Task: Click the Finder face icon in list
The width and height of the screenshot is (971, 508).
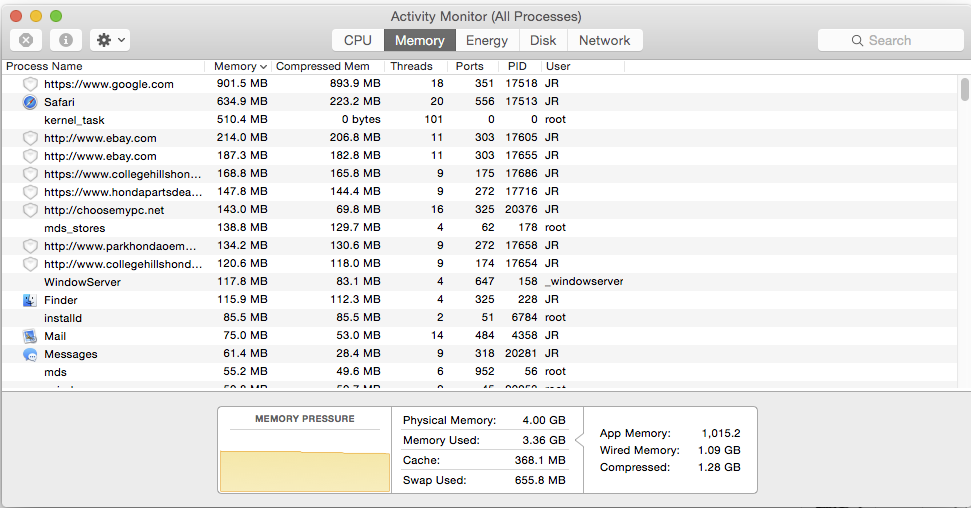Action: coord(30,300)
